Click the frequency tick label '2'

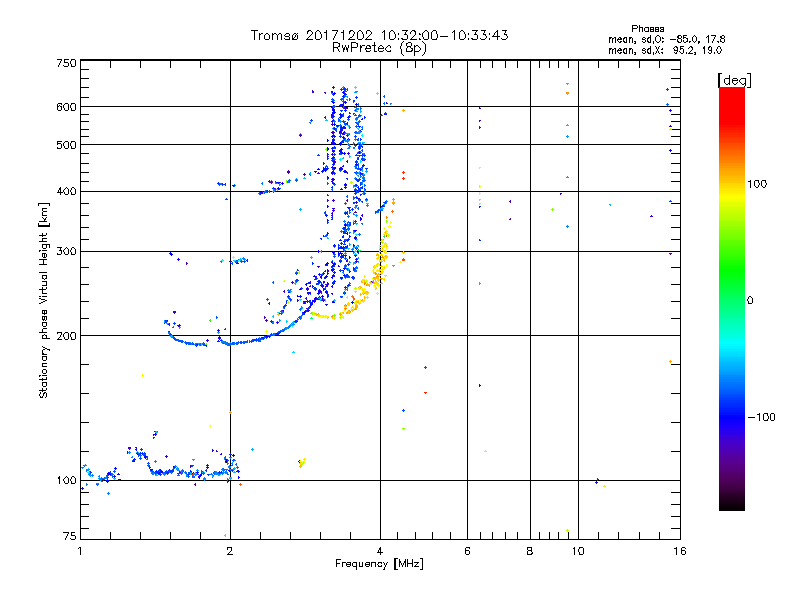tap(230, 551)
